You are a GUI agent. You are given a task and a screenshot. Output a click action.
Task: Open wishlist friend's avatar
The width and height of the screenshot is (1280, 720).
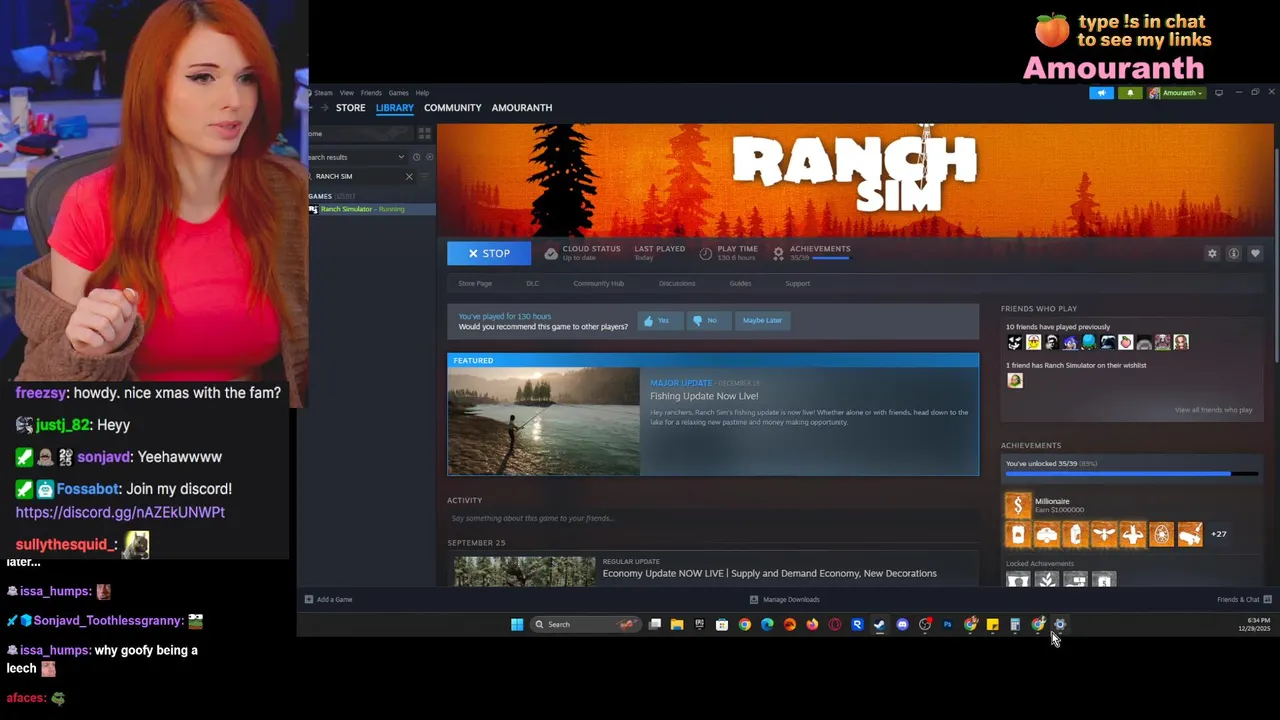pyautogui.click(x=1015, y=380)
